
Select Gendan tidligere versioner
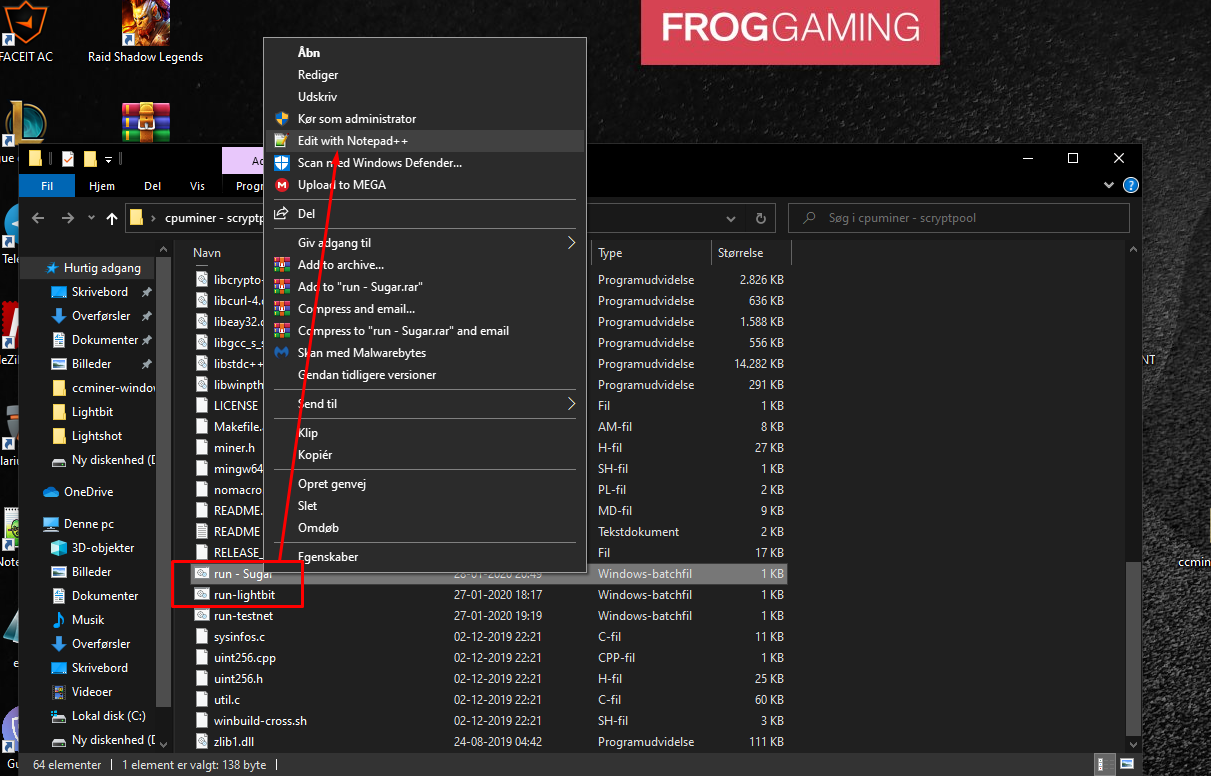pyautogui.click(x=367, y=375)
